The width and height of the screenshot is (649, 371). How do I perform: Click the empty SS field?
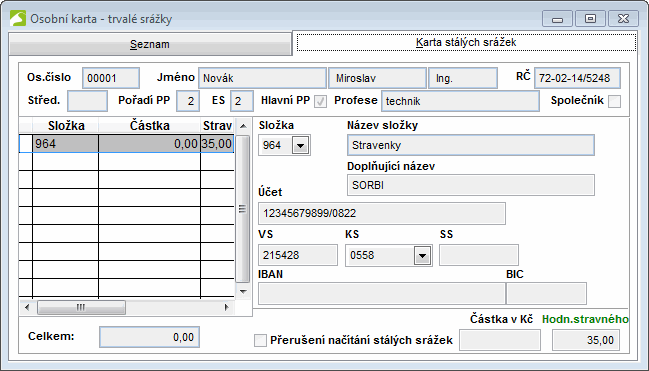(x=479, y=255)
